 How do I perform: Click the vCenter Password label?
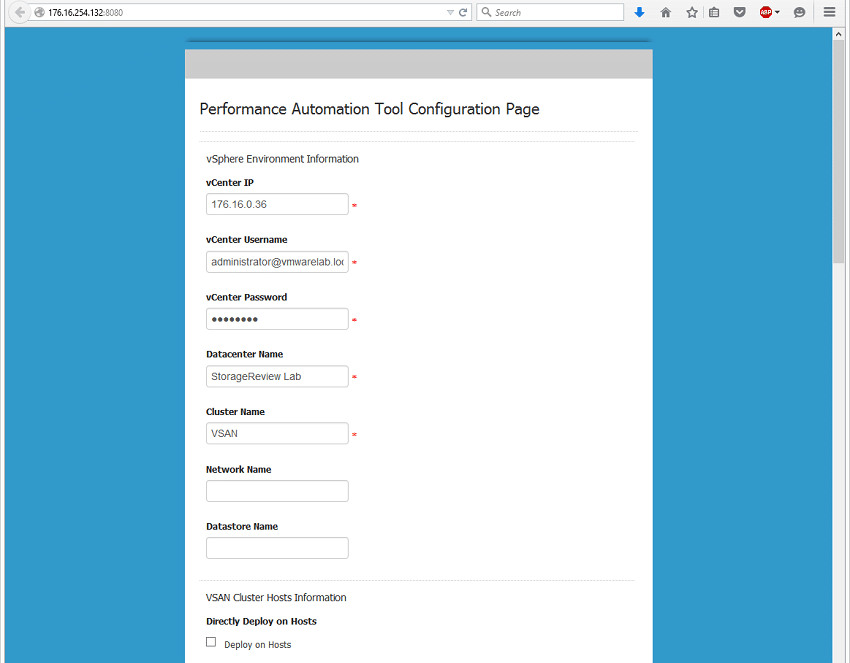[247, 297]
